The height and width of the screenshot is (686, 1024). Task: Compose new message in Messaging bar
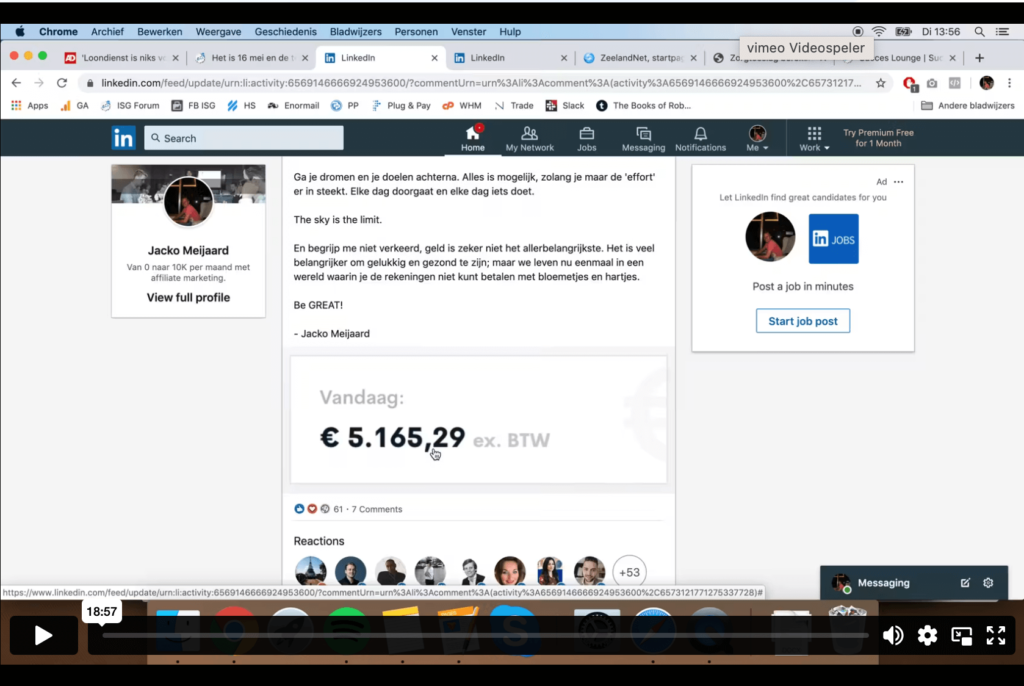[965, 583]
